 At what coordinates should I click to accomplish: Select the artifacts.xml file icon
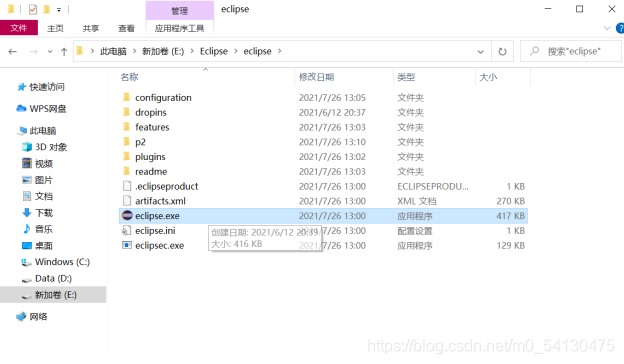[127, 200]
